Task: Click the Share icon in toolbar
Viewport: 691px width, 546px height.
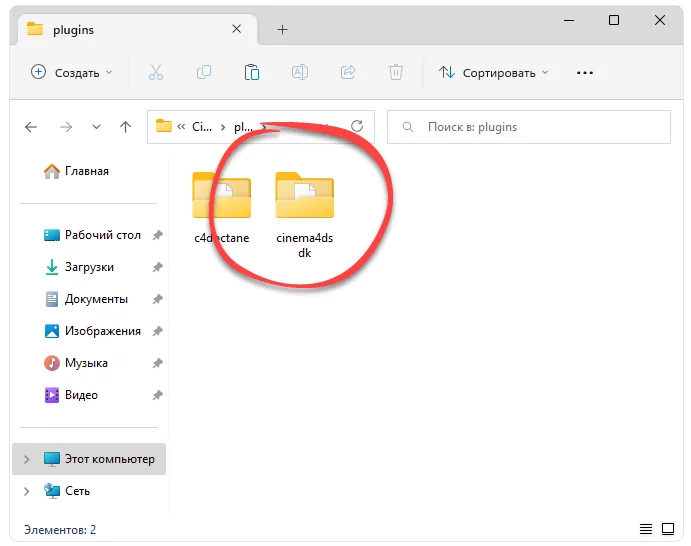Action: click(348, 72)
